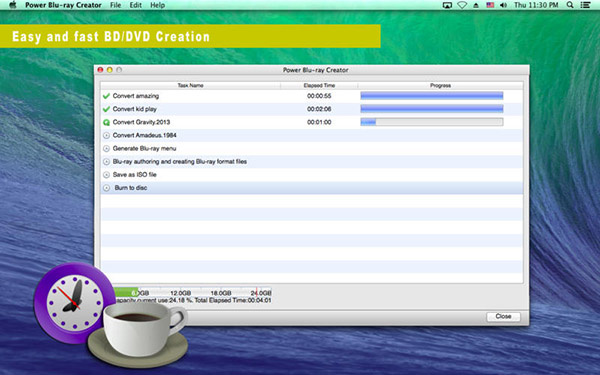Click the Thu 11:30 PM clock
Viewport: 600px width, 375px height.
click(x=536, y=5)
